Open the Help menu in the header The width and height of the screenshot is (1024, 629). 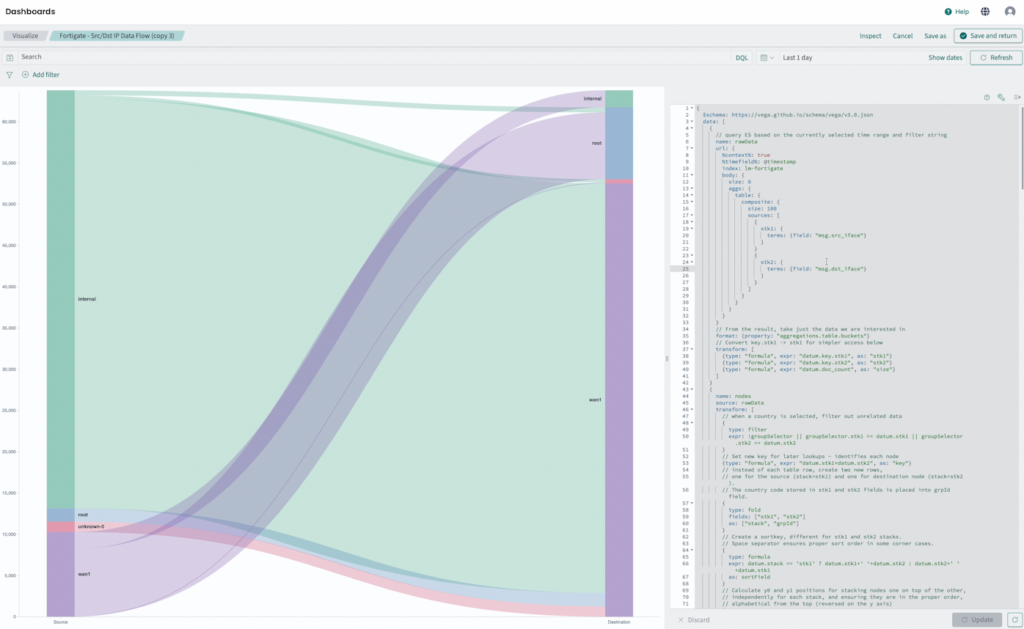pos(956,12)
